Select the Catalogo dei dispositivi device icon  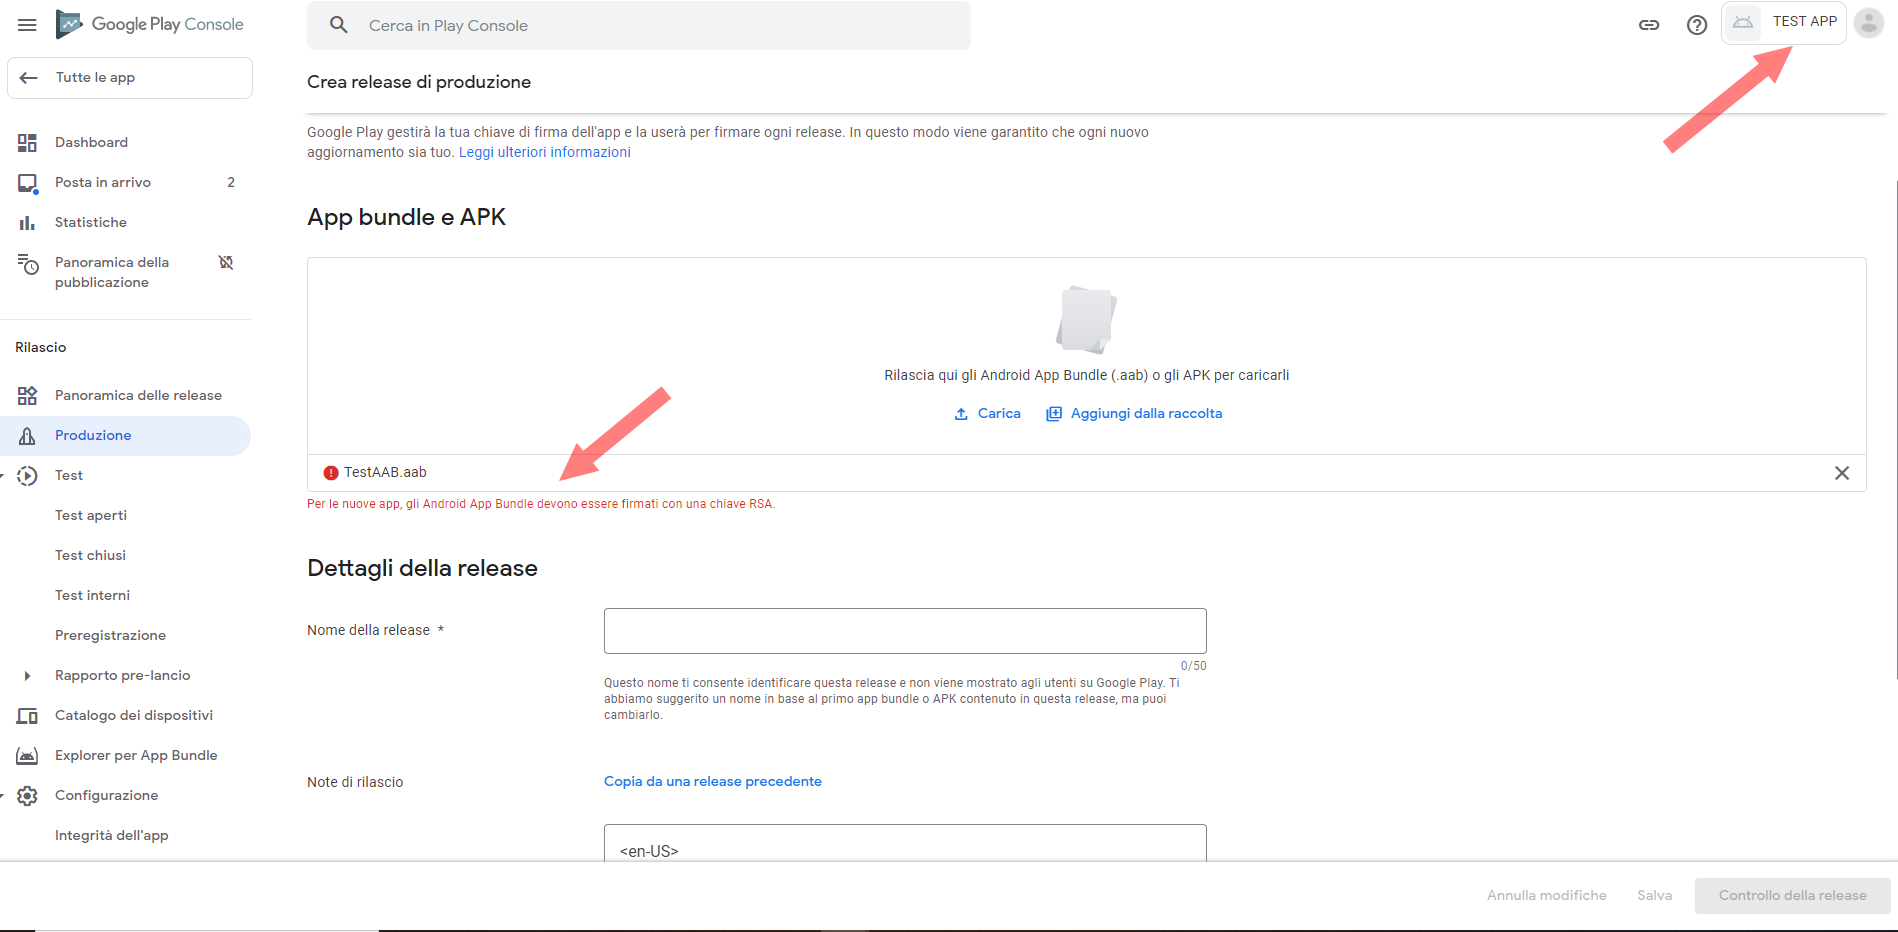(28, 714)
